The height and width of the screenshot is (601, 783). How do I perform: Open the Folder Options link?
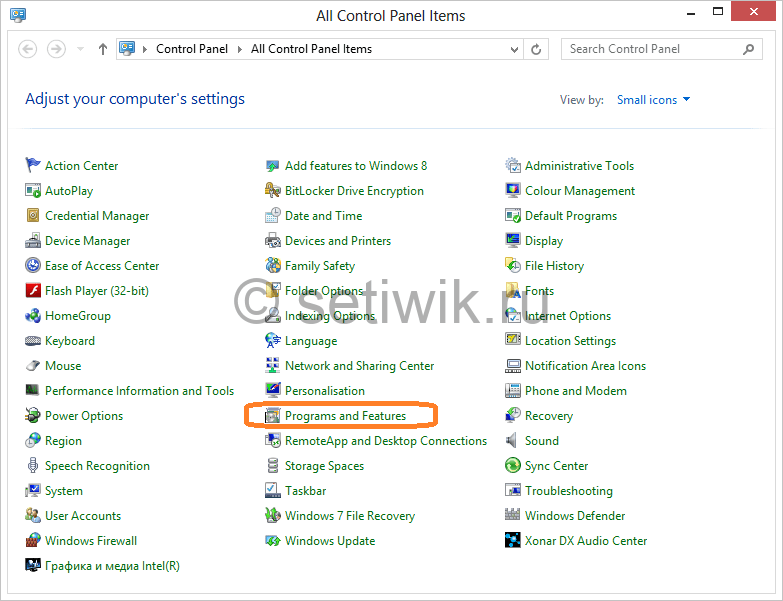(324, 291)
